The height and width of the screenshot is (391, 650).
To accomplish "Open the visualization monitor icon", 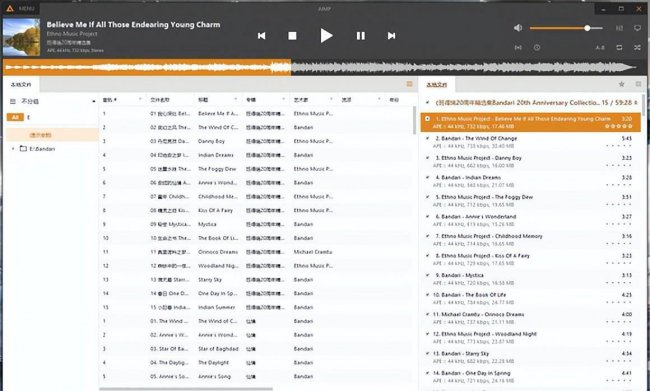I will pos(638,28).
